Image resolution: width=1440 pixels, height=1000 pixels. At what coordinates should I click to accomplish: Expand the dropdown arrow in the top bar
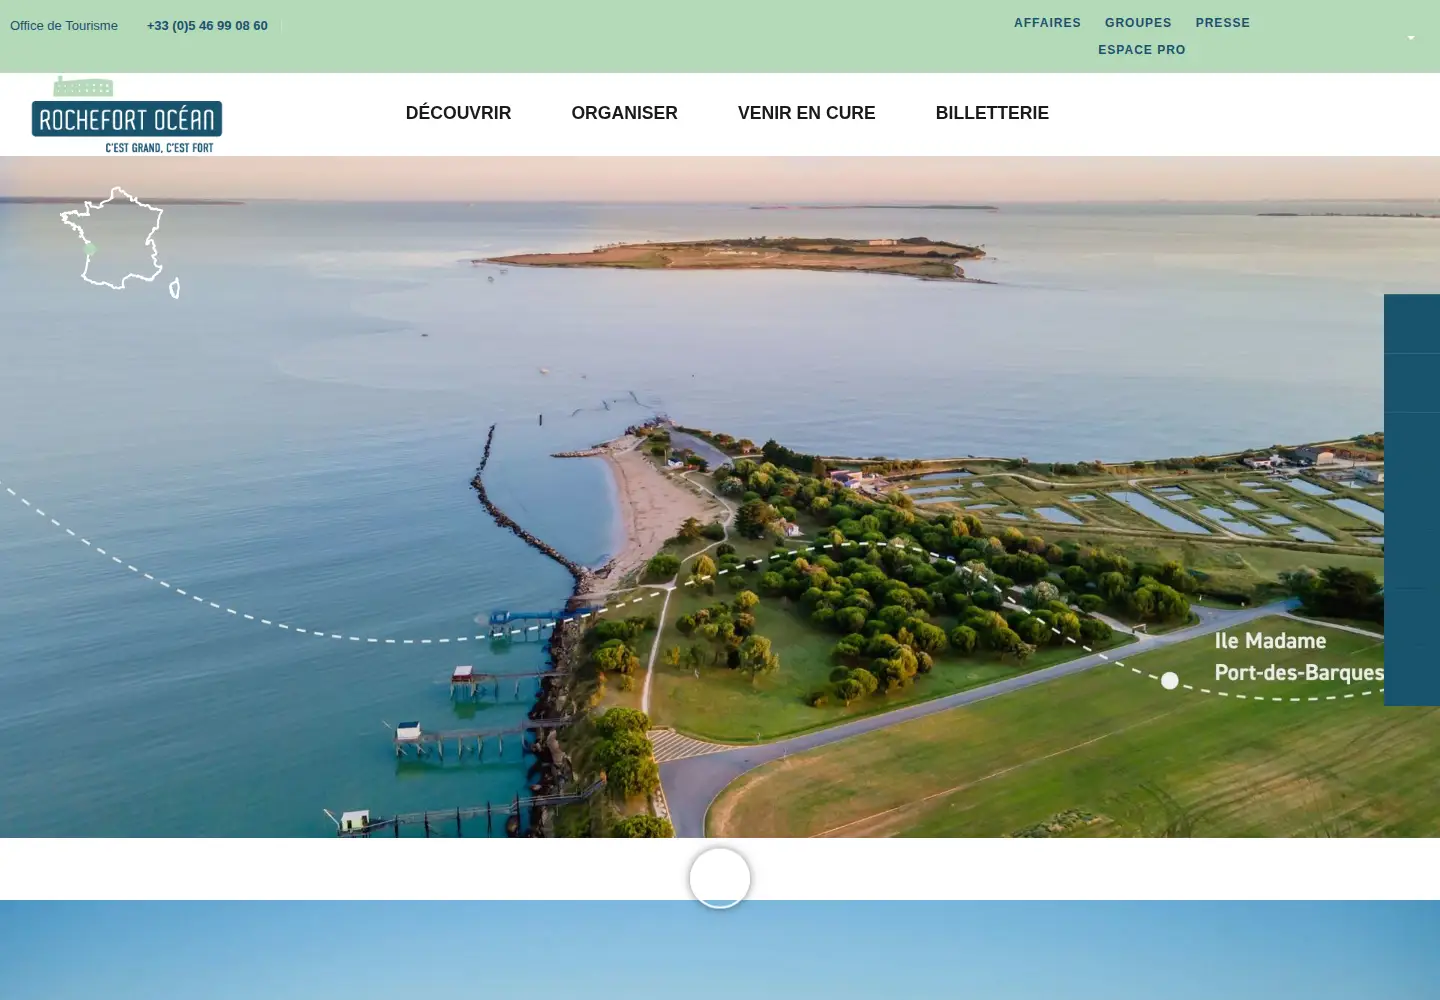click(x=1411, y=38)
